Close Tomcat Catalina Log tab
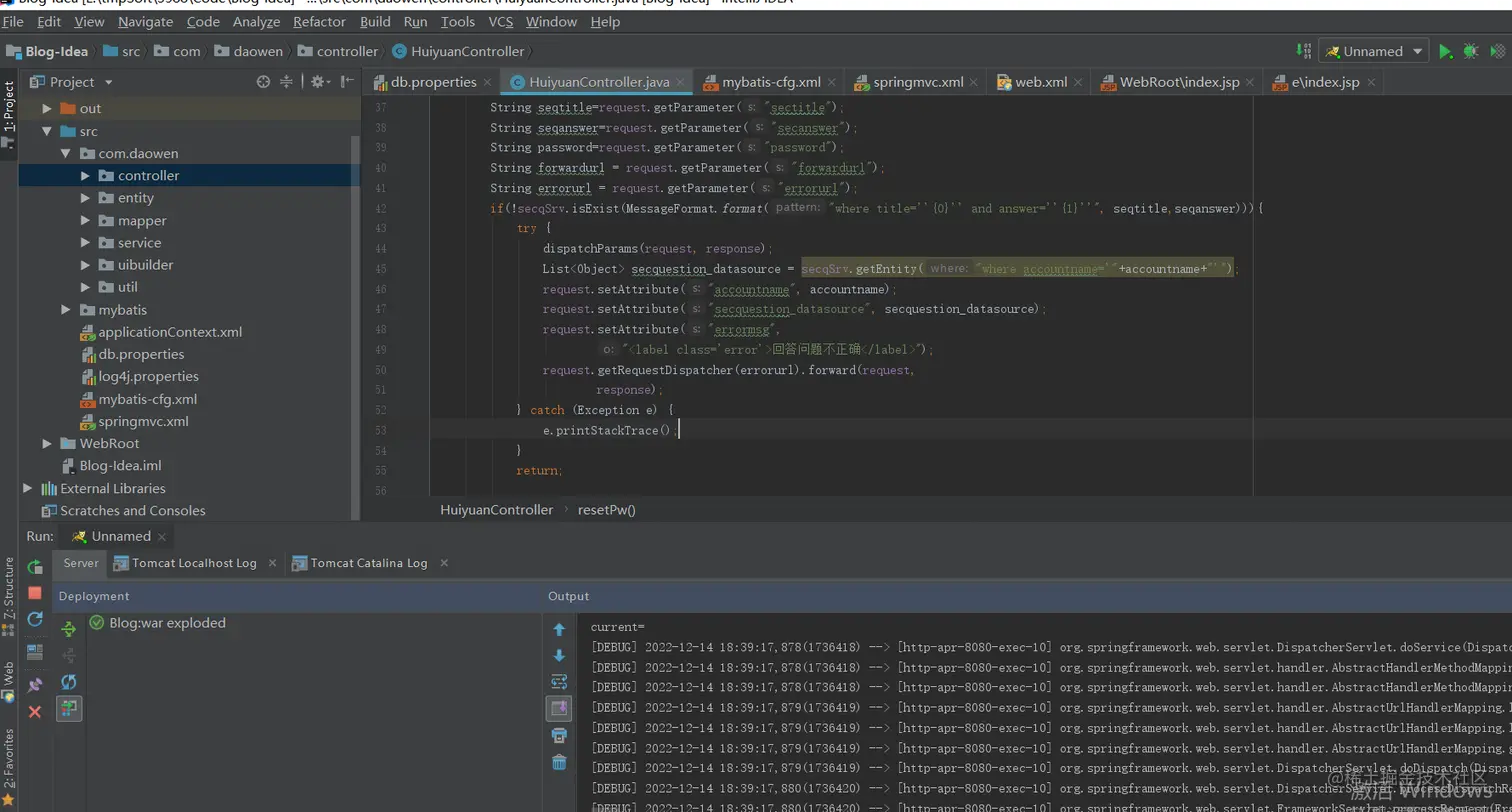 (443, 564)
